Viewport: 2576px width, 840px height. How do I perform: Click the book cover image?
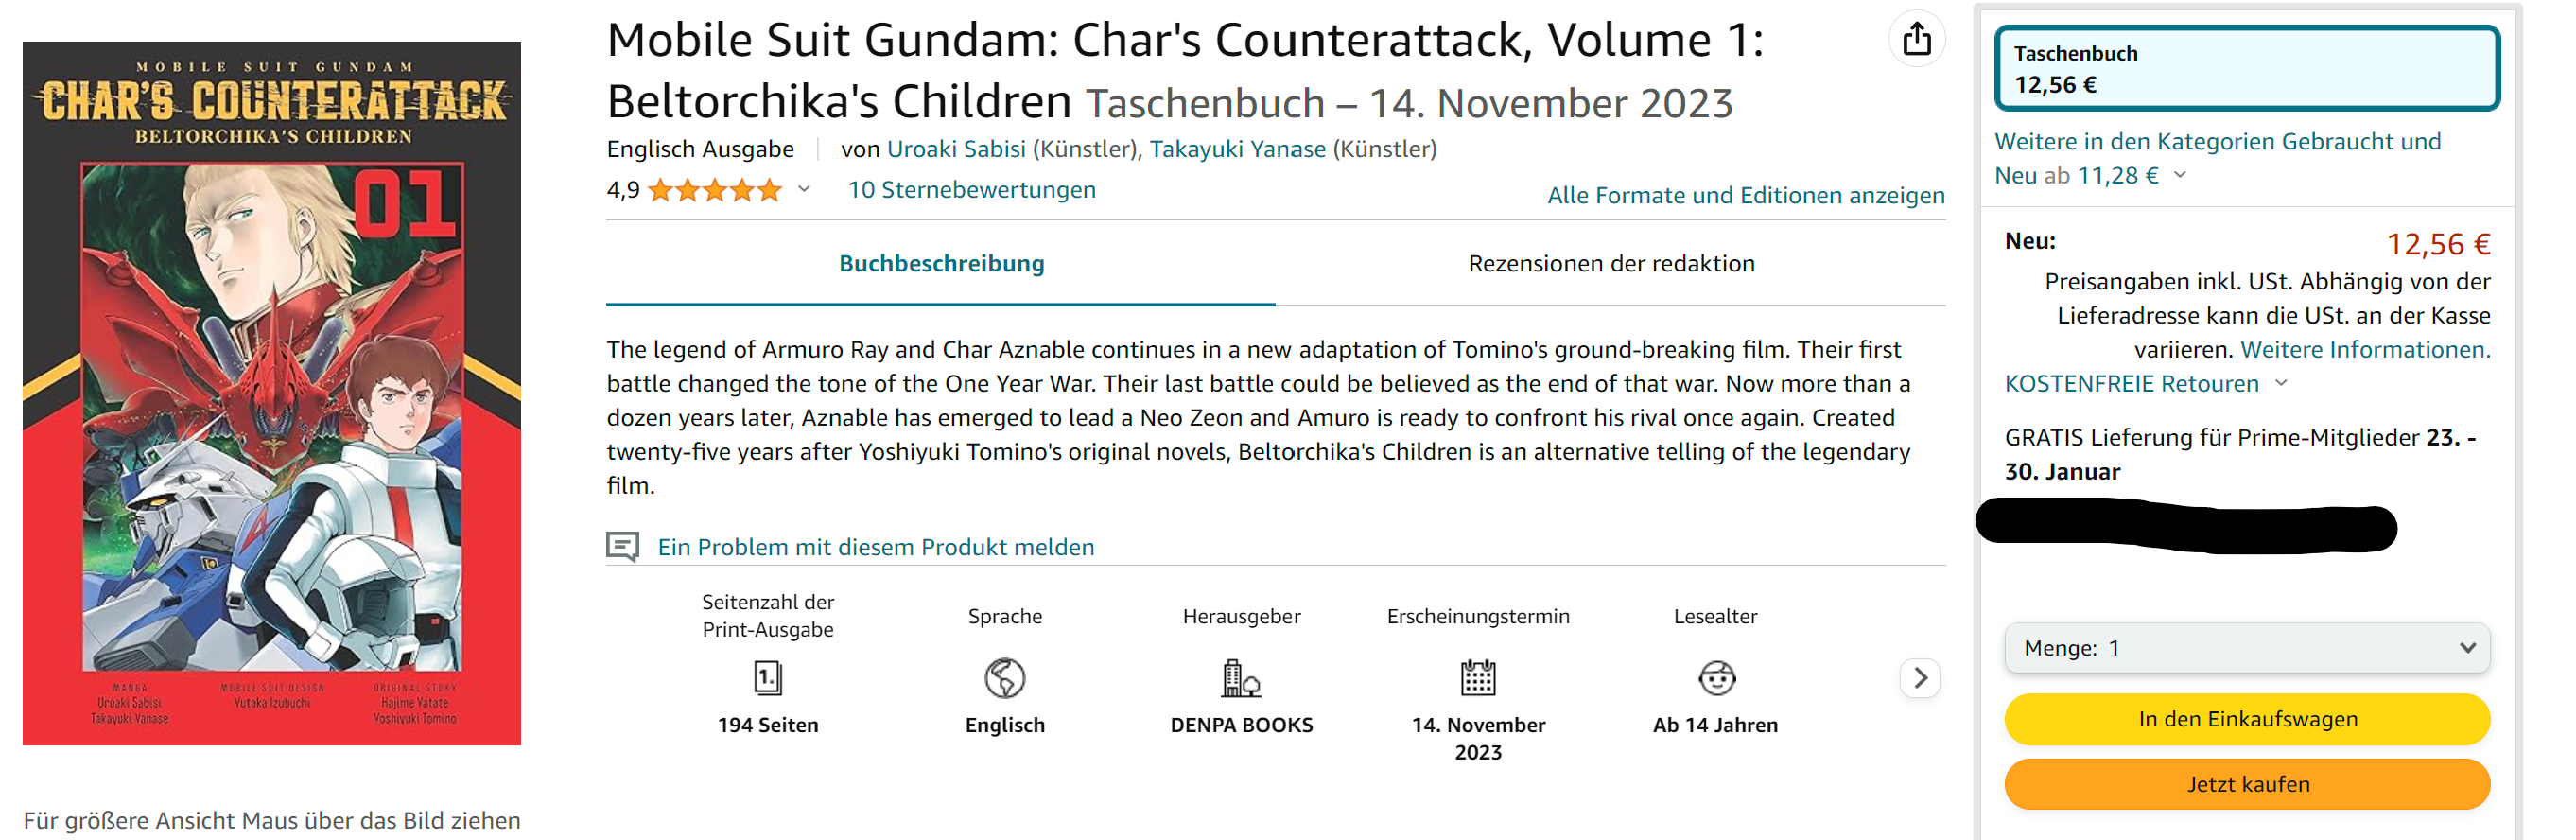coord(272,393)
